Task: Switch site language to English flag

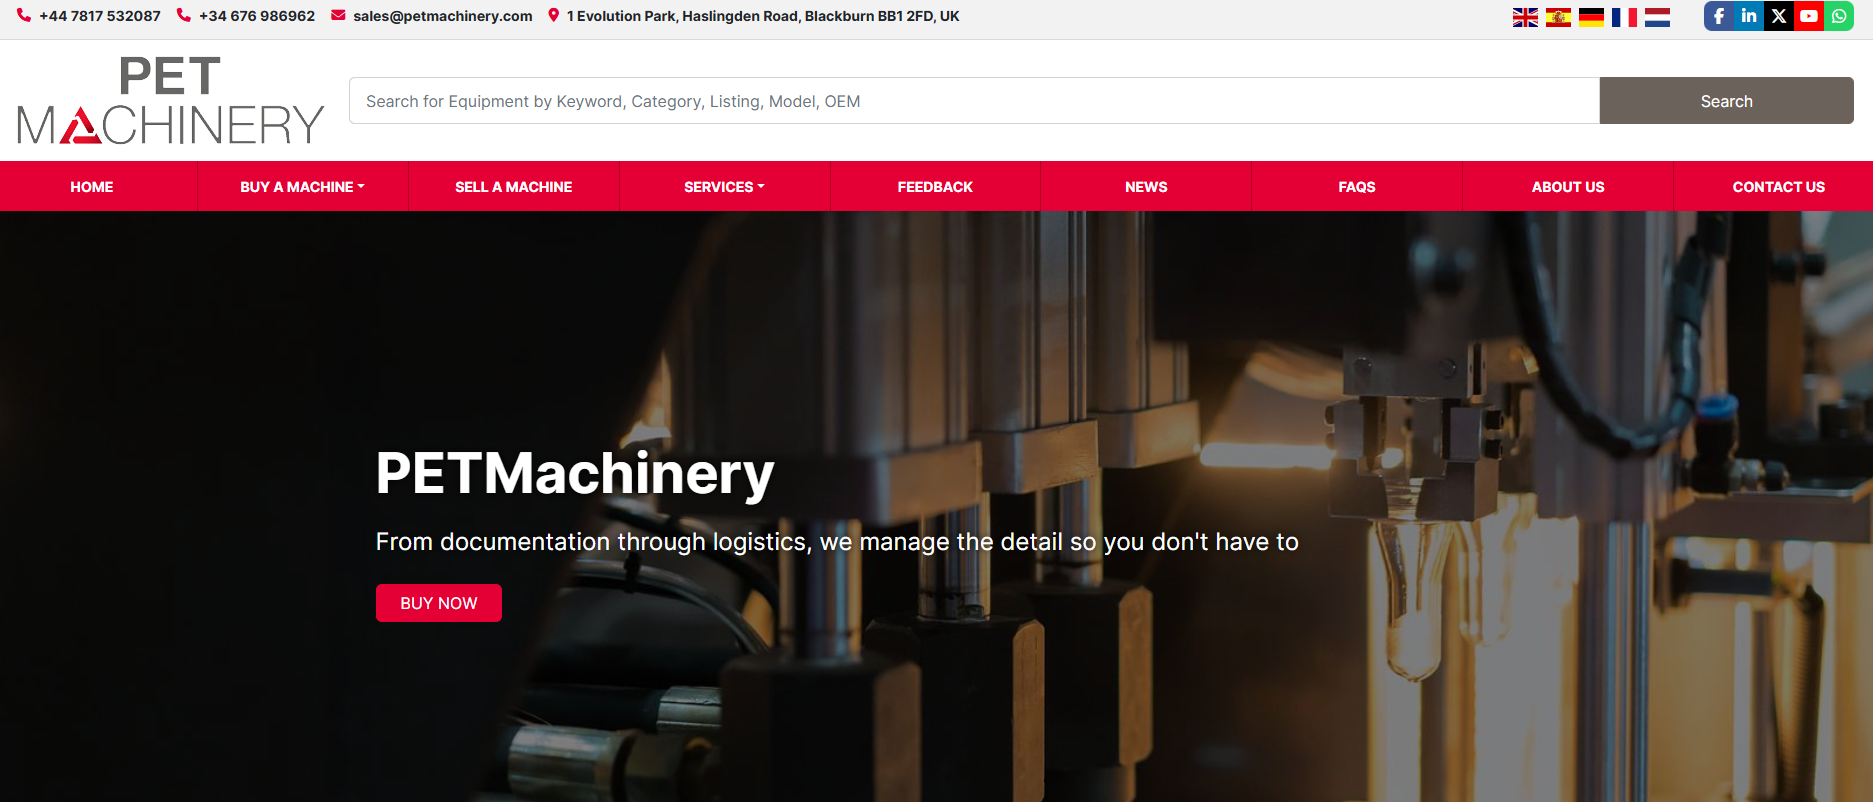Action: point(1525,17)
